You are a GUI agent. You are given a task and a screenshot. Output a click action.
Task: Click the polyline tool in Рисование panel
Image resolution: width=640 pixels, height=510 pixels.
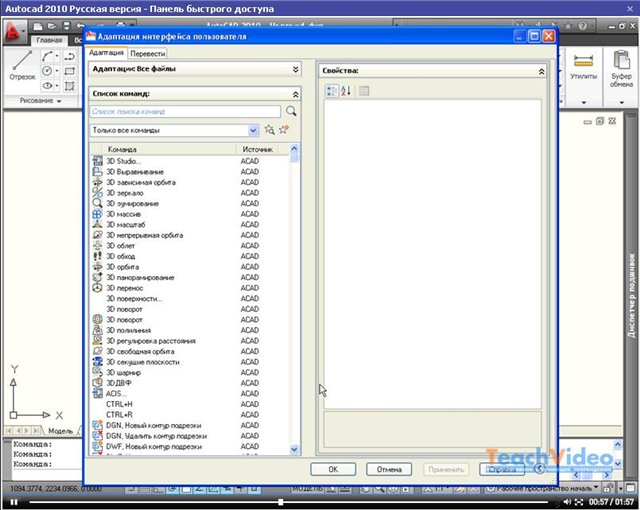click(70, 56)
